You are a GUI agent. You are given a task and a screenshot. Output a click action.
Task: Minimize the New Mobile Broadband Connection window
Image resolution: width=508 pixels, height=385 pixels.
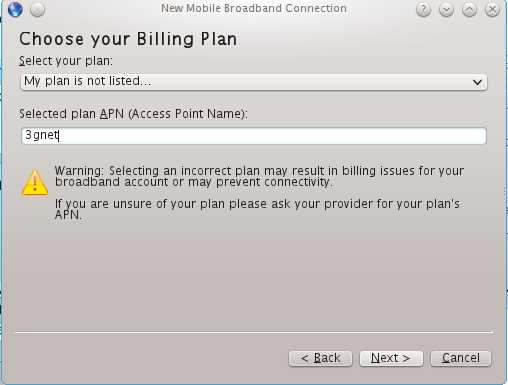(446, 10)
